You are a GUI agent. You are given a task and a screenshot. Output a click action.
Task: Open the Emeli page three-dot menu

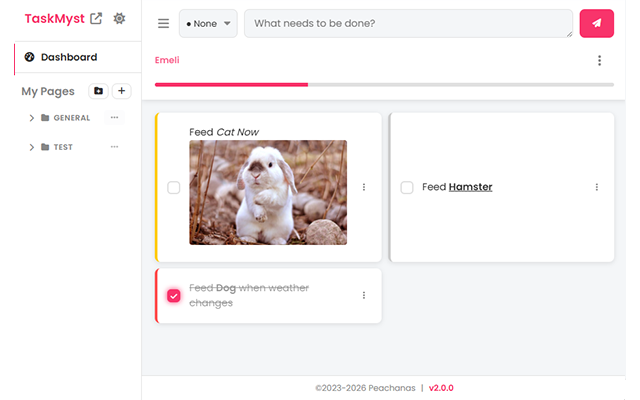coord(600,61)
